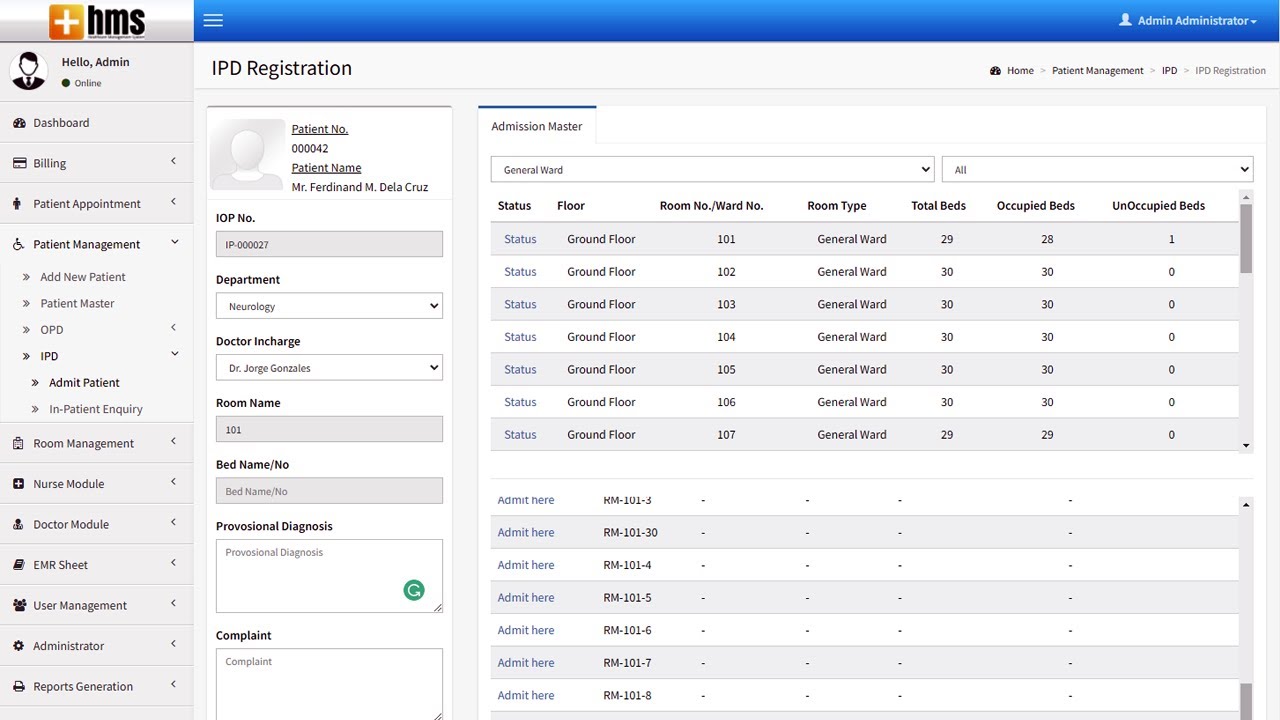Click the bed list scrollbar up arrow
Image resolution: width=1280 pixels, height=720 pixels.
coord(1246,505)
